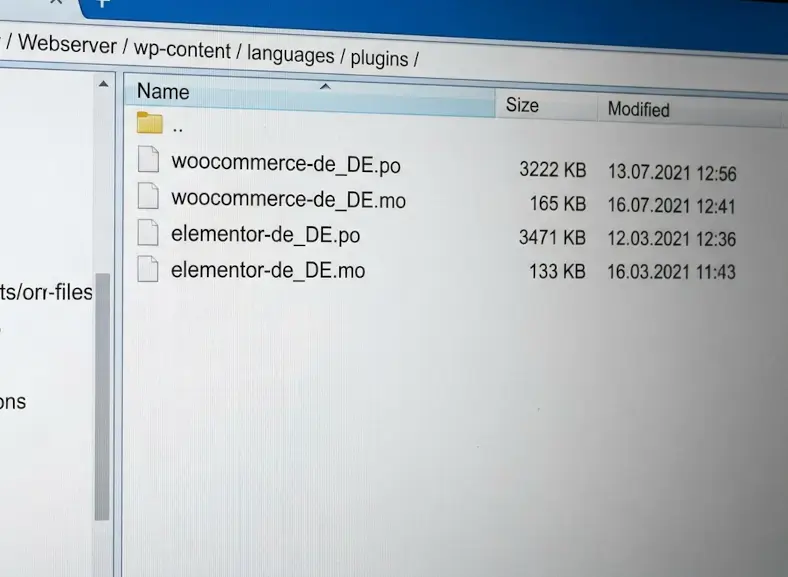
Task: Sort files by Name column header
Action: point(310,95)
